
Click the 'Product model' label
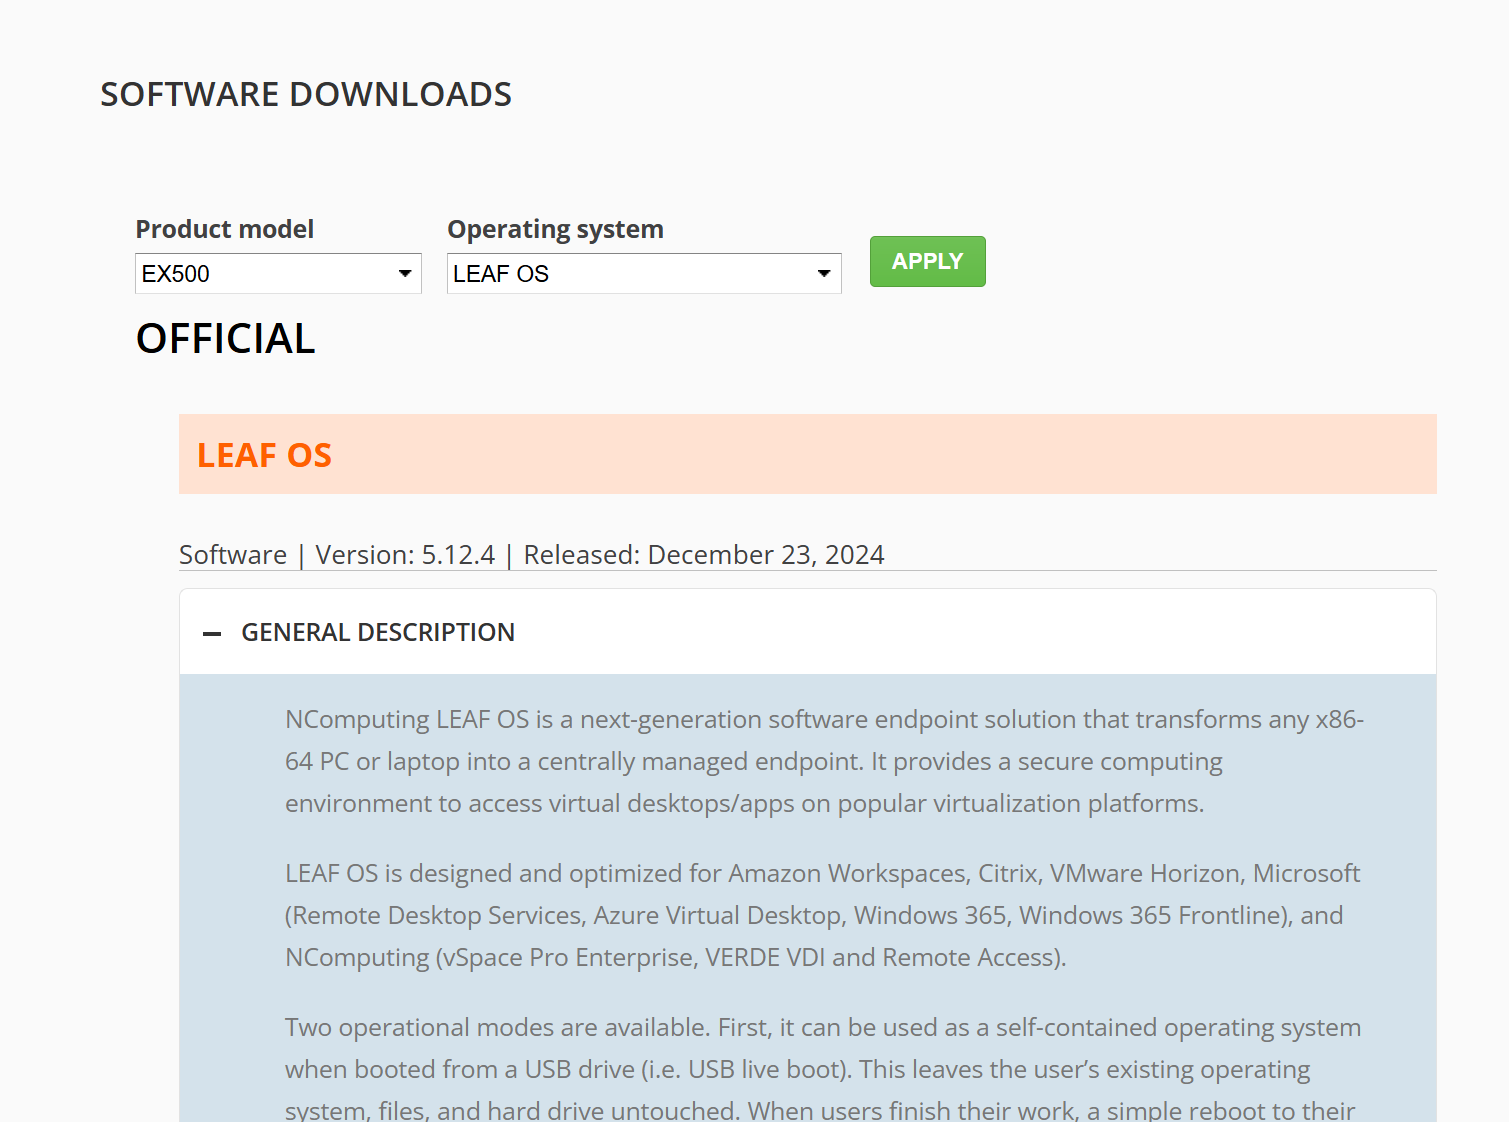click(x=225, y=229)
